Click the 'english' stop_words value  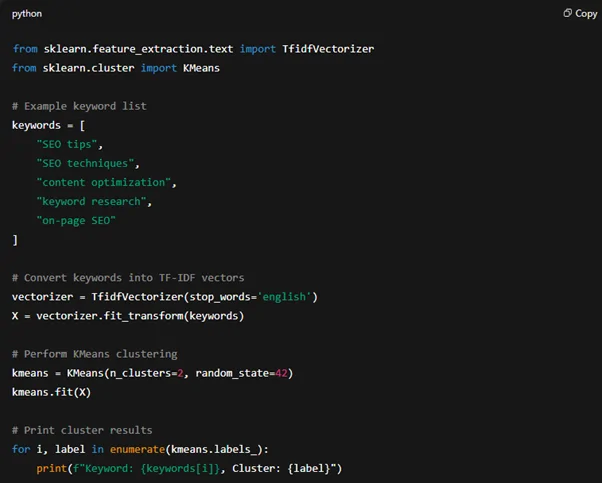(x=284, y=297)
